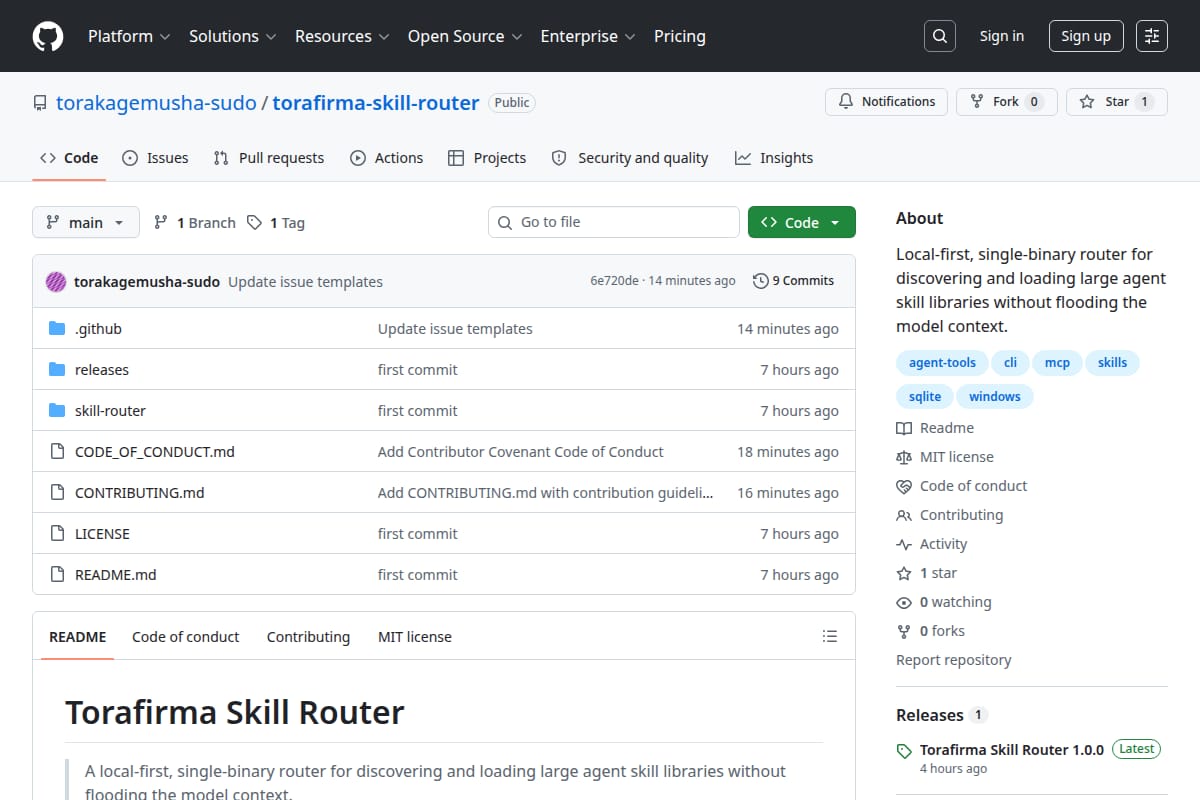Click the windows topic tag

(995, 397)
